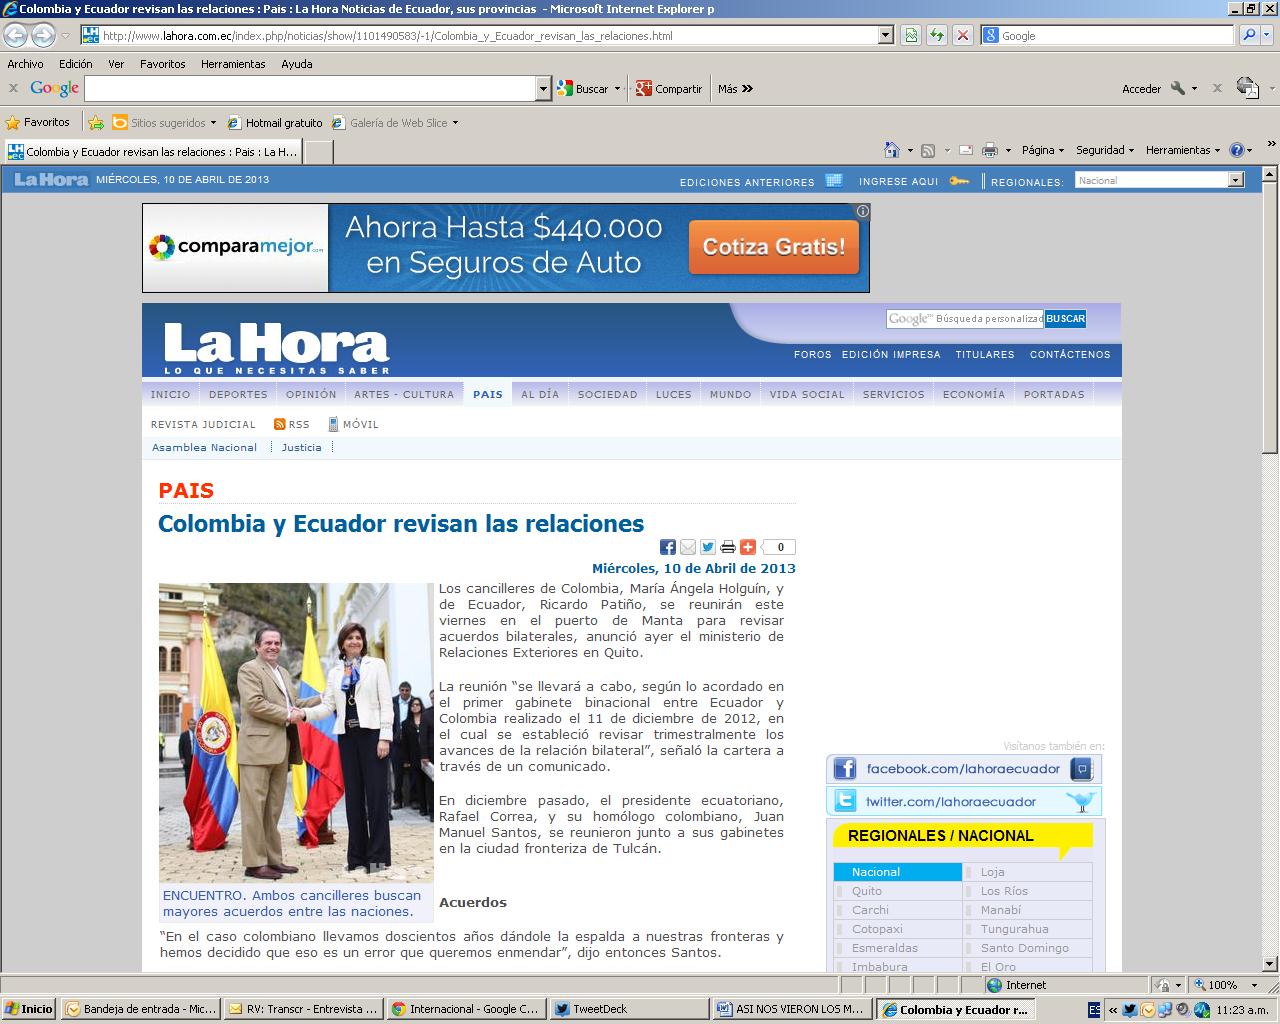Open the RSS feeds icon in command bar
The height and width of the screenshot is (1024, 1280).
(x=928, y=150)
